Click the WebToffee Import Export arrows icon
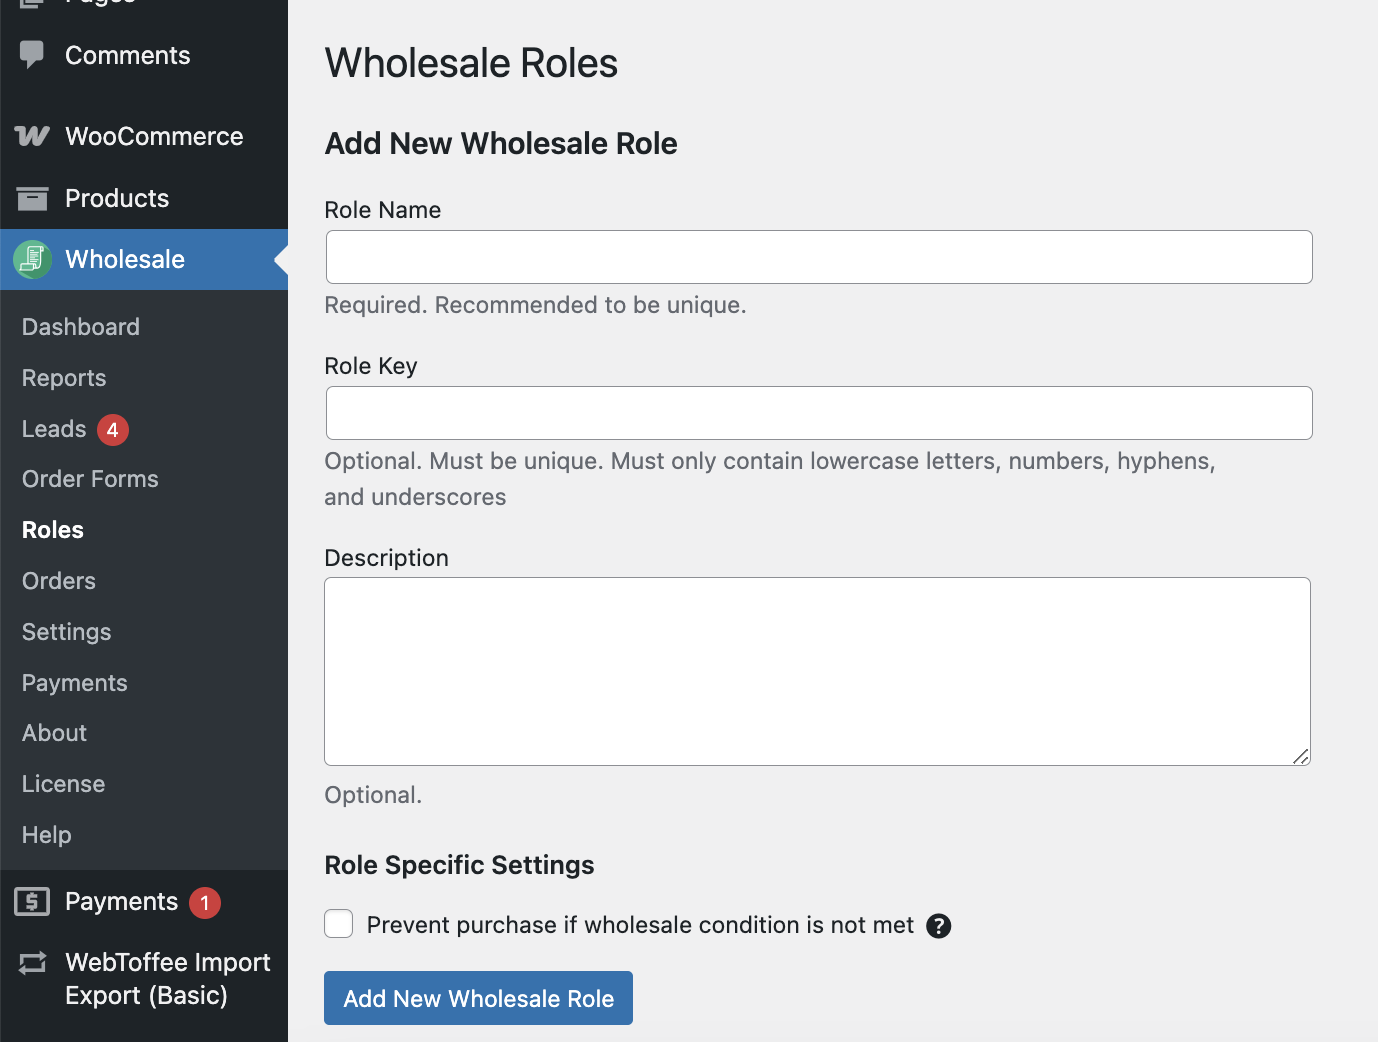The image size is (1378, 1042). point(32,962)
